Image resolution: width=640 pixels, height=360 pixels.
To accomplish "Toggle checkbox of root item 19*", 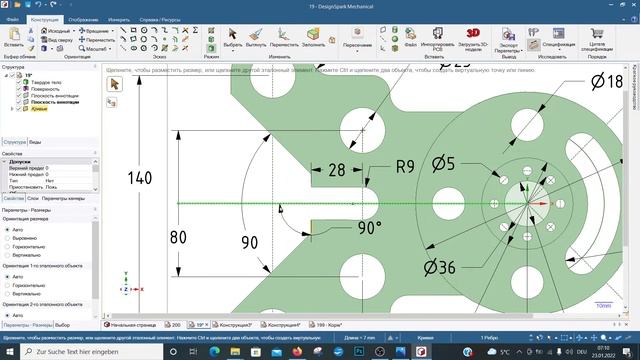I will [12, 76].
